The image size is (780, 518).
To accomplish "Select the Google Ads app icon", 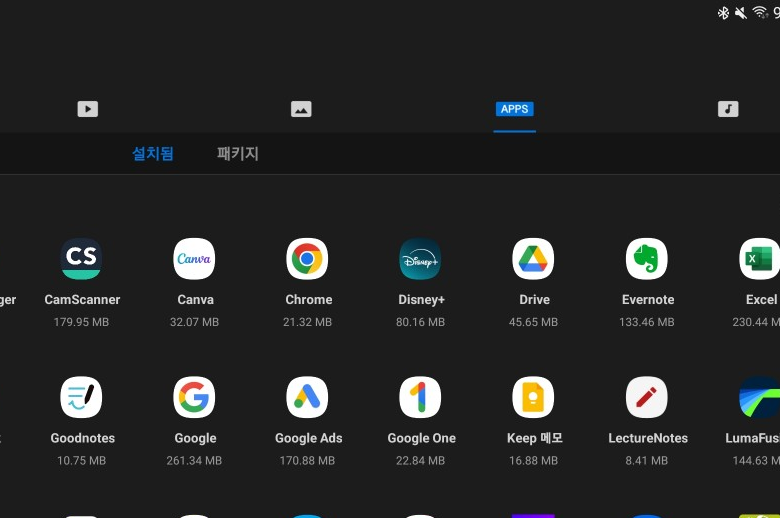I will [307, 397].
